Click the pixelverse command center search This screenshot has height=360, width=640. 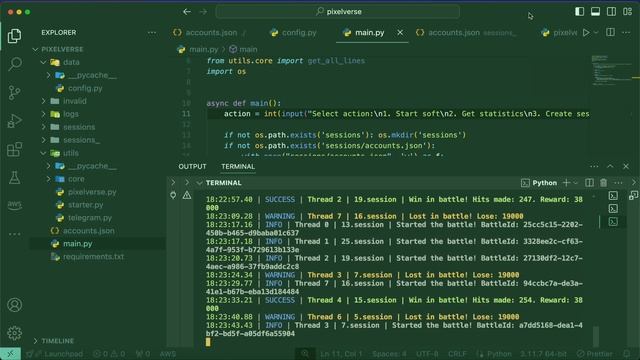point(338,12)
